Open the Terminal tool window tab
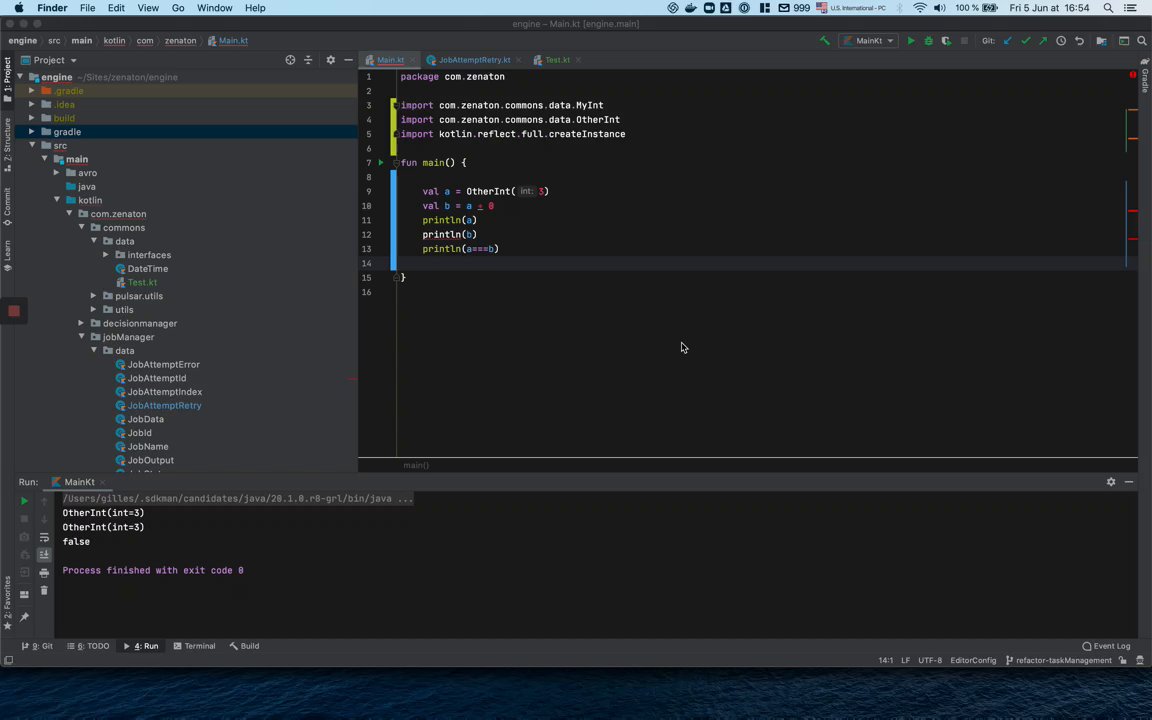The width and height of the screenshot is (1152, 720). click(194, 646)
